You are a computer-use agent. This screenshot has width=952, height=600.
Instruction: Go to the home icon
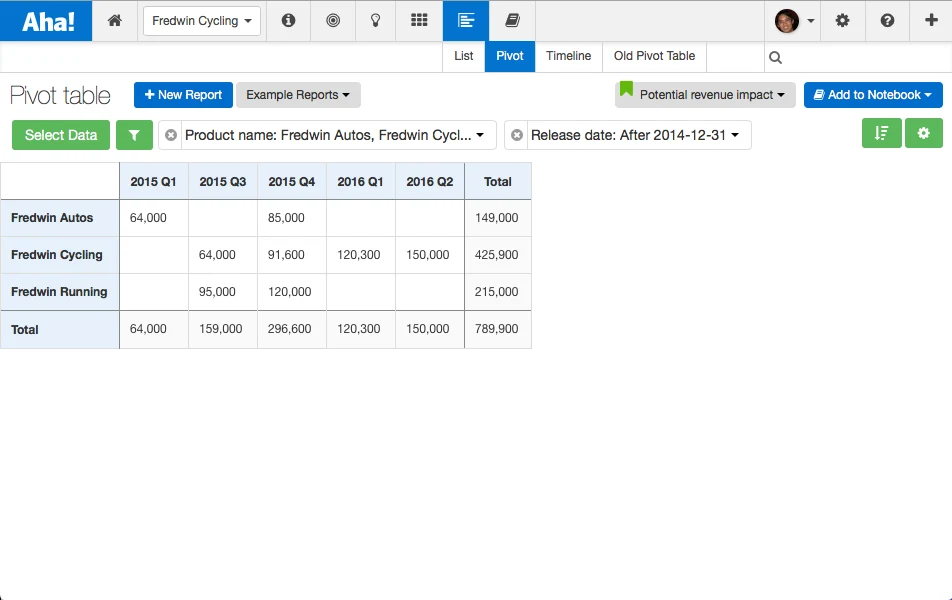[x=115, y=21]
